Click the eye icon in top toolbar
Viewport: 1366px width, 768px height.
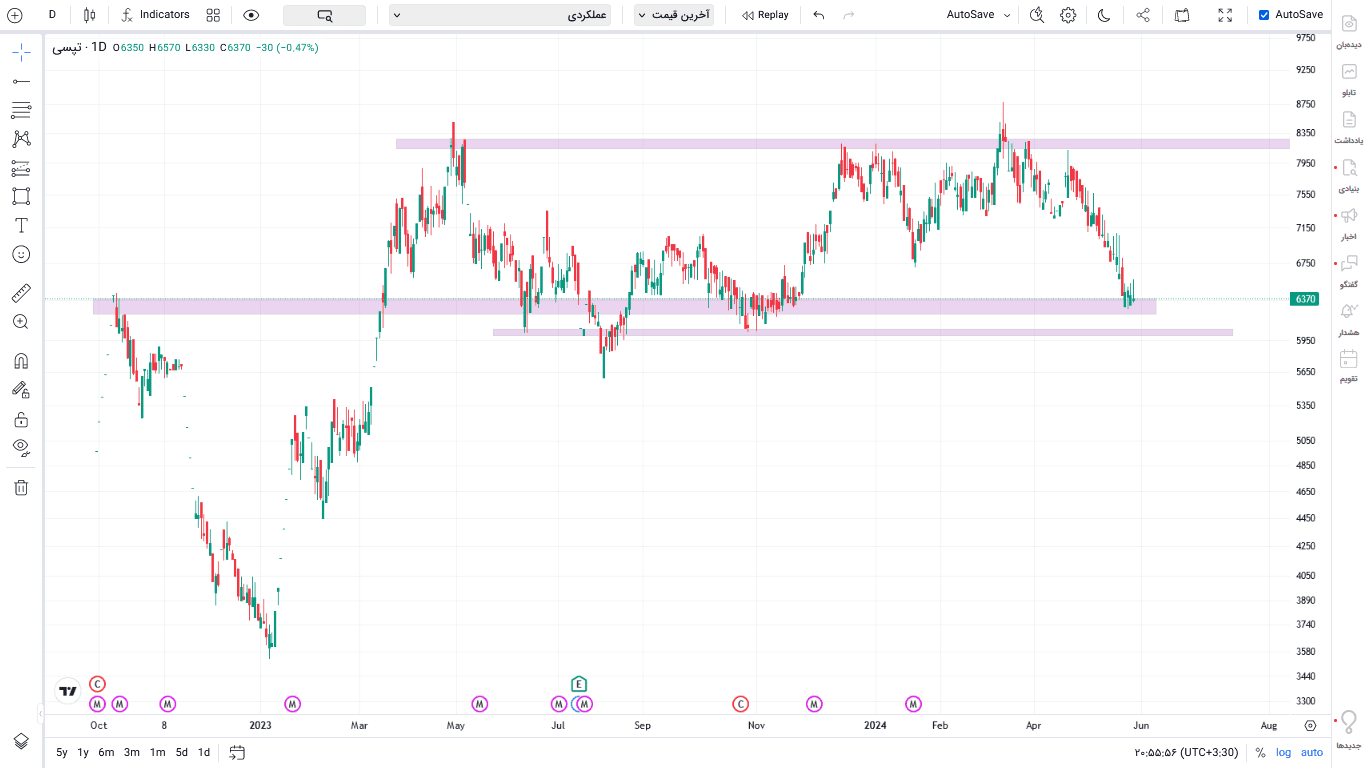pos(251,15)
